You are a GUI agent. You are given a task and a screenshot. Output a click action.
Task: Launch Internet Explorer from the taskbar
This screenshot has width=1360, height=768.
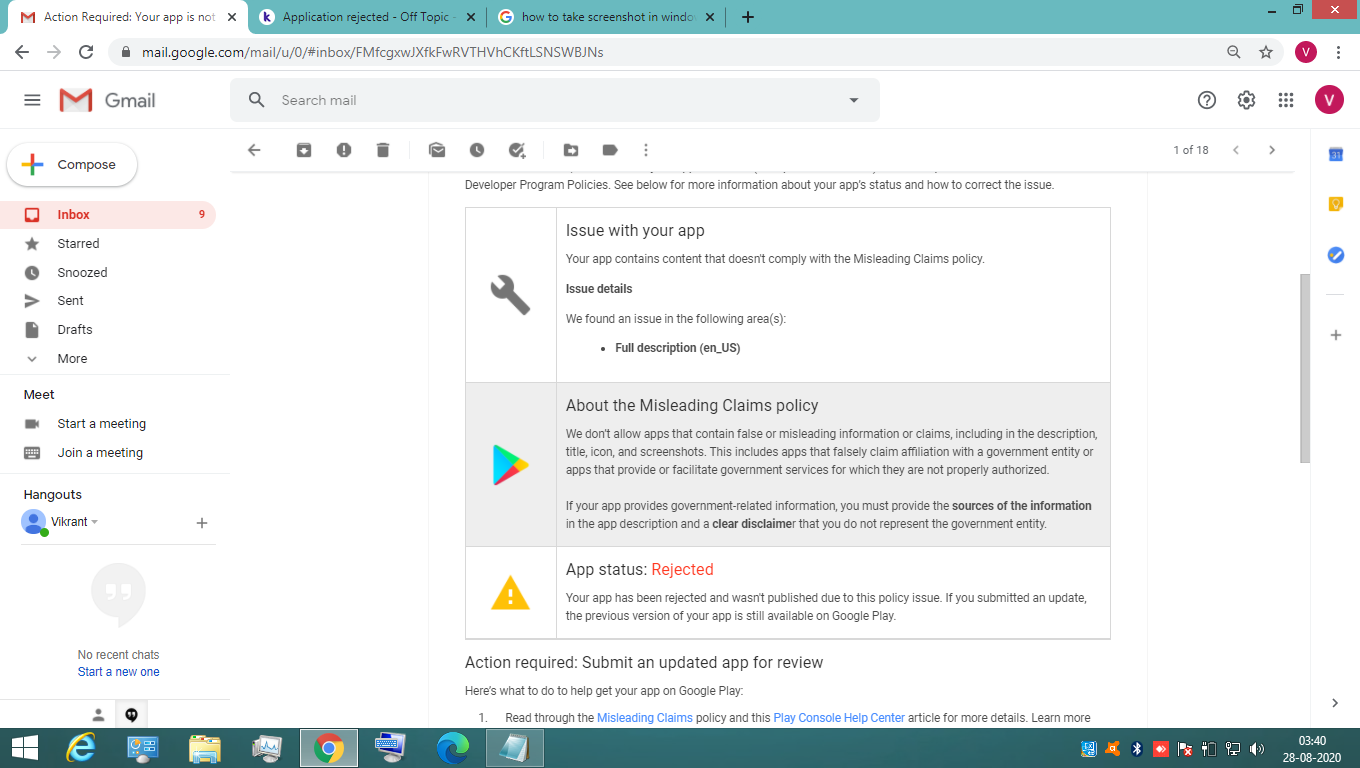click(x=81, y=748)
